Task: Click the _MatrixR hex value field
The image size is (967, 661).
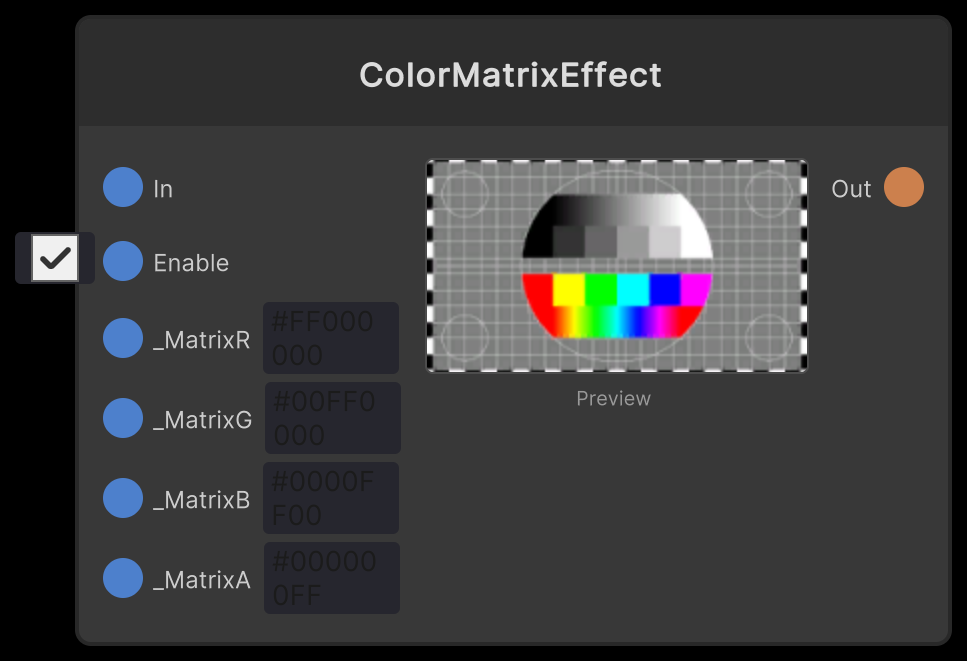Action: pyautogui.click(x=331, y=338)
